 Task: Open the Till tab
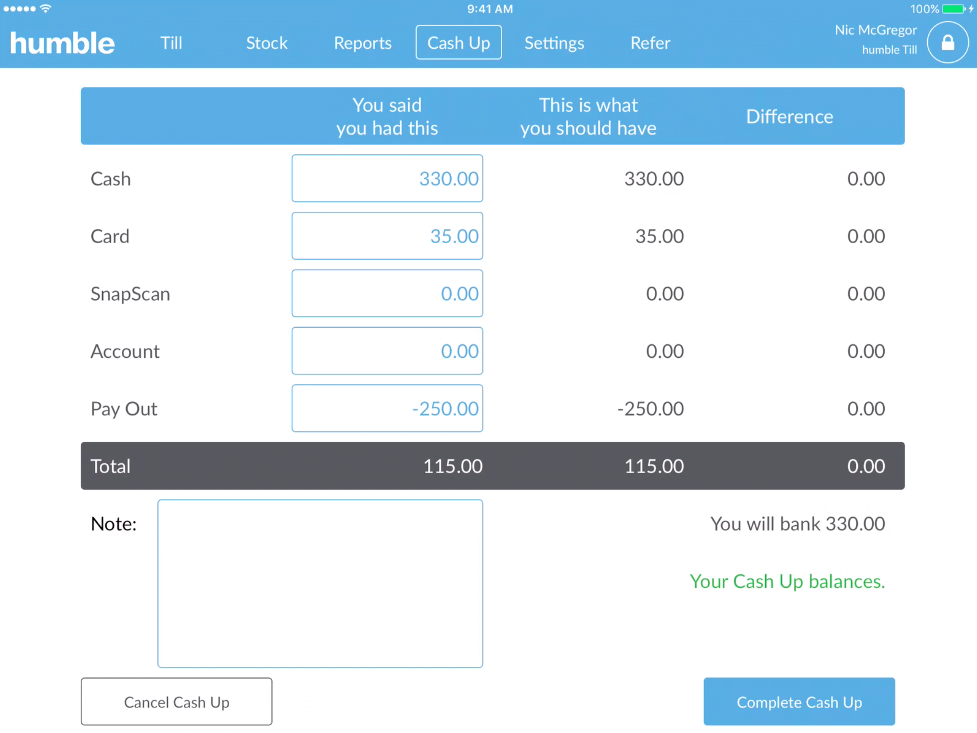(x=171, y=43)
